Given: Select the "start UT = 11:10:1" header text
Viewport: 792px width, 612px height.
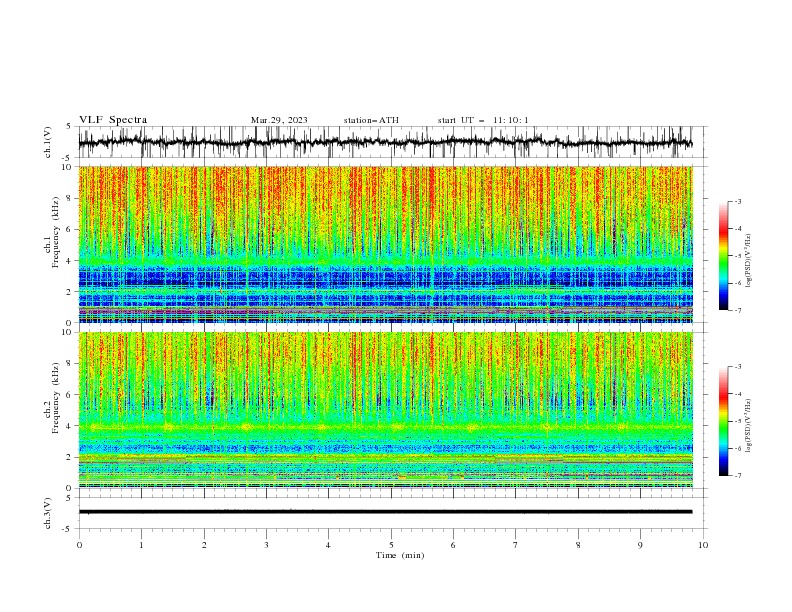Looking at the screenshot, I should pos(483,120).
